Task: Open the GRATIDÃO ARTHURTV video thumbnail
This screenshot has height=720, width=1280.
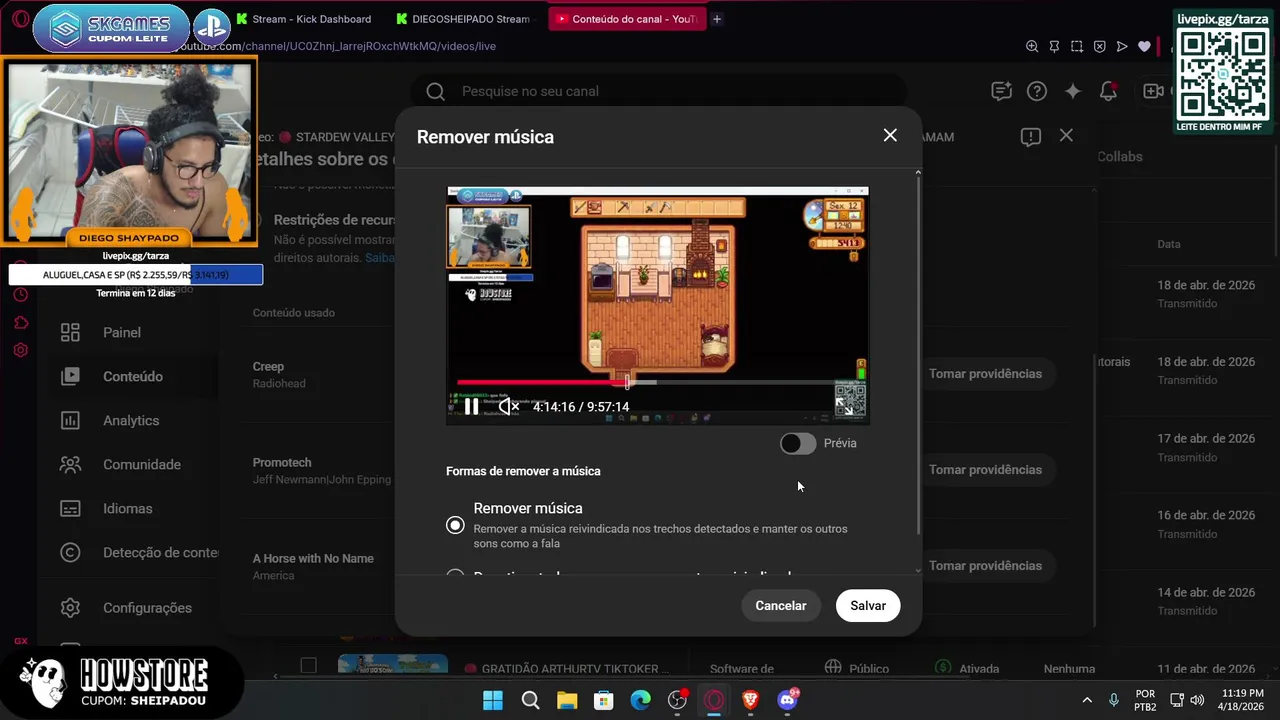Action: pyautogui.click(x=393, y=665)
